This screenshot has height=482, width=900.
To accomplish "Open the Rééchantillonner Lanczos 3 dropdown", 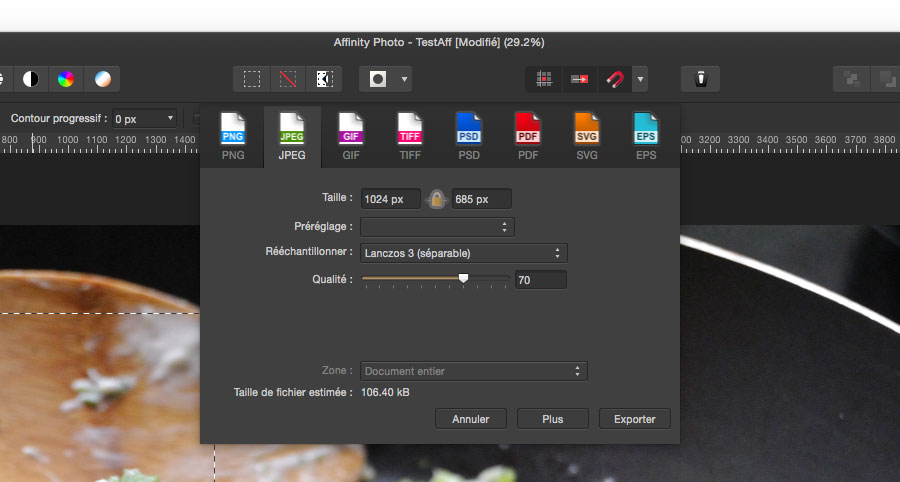I will 464,253.
